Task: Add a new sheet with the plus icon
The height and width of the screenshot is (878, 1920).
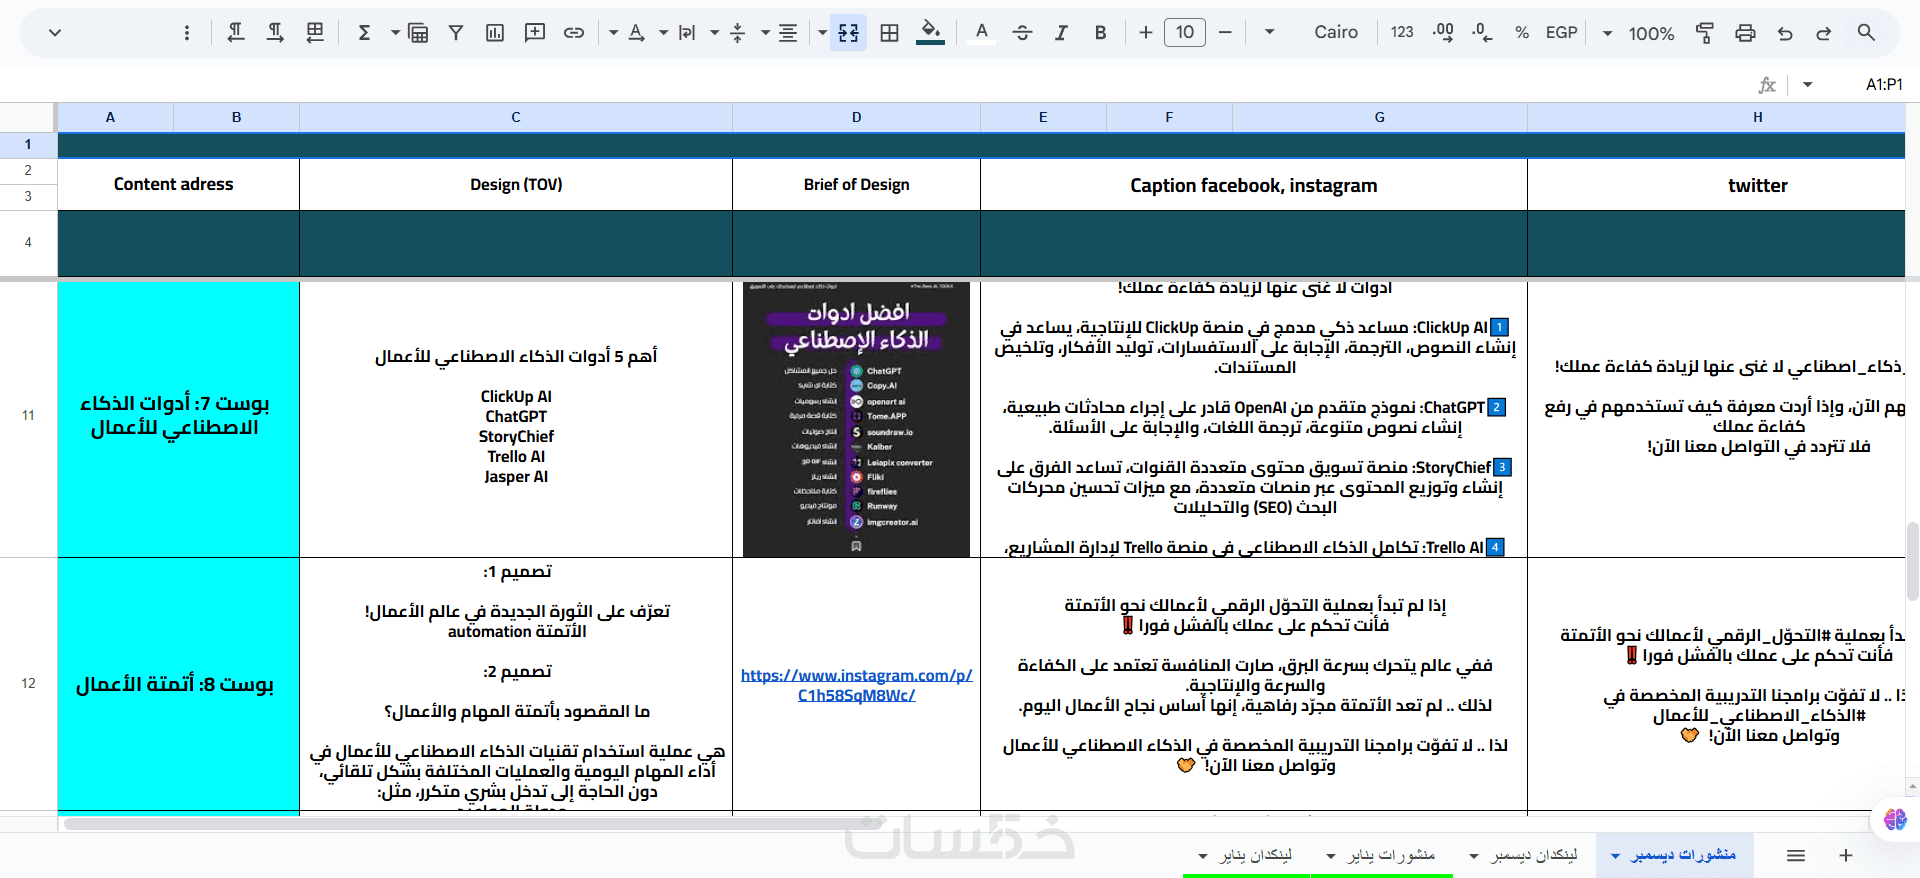Action: [x=1846, y=855]
